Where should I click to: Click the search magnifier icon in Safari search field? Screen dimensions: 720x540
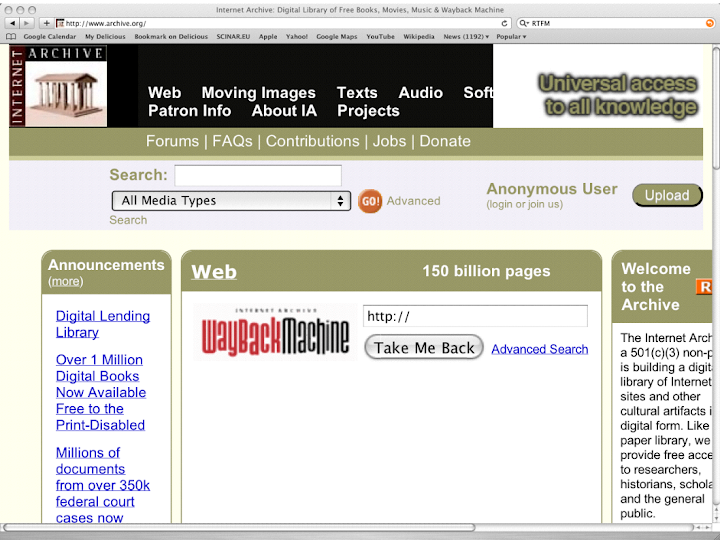[x=523, y=23]
